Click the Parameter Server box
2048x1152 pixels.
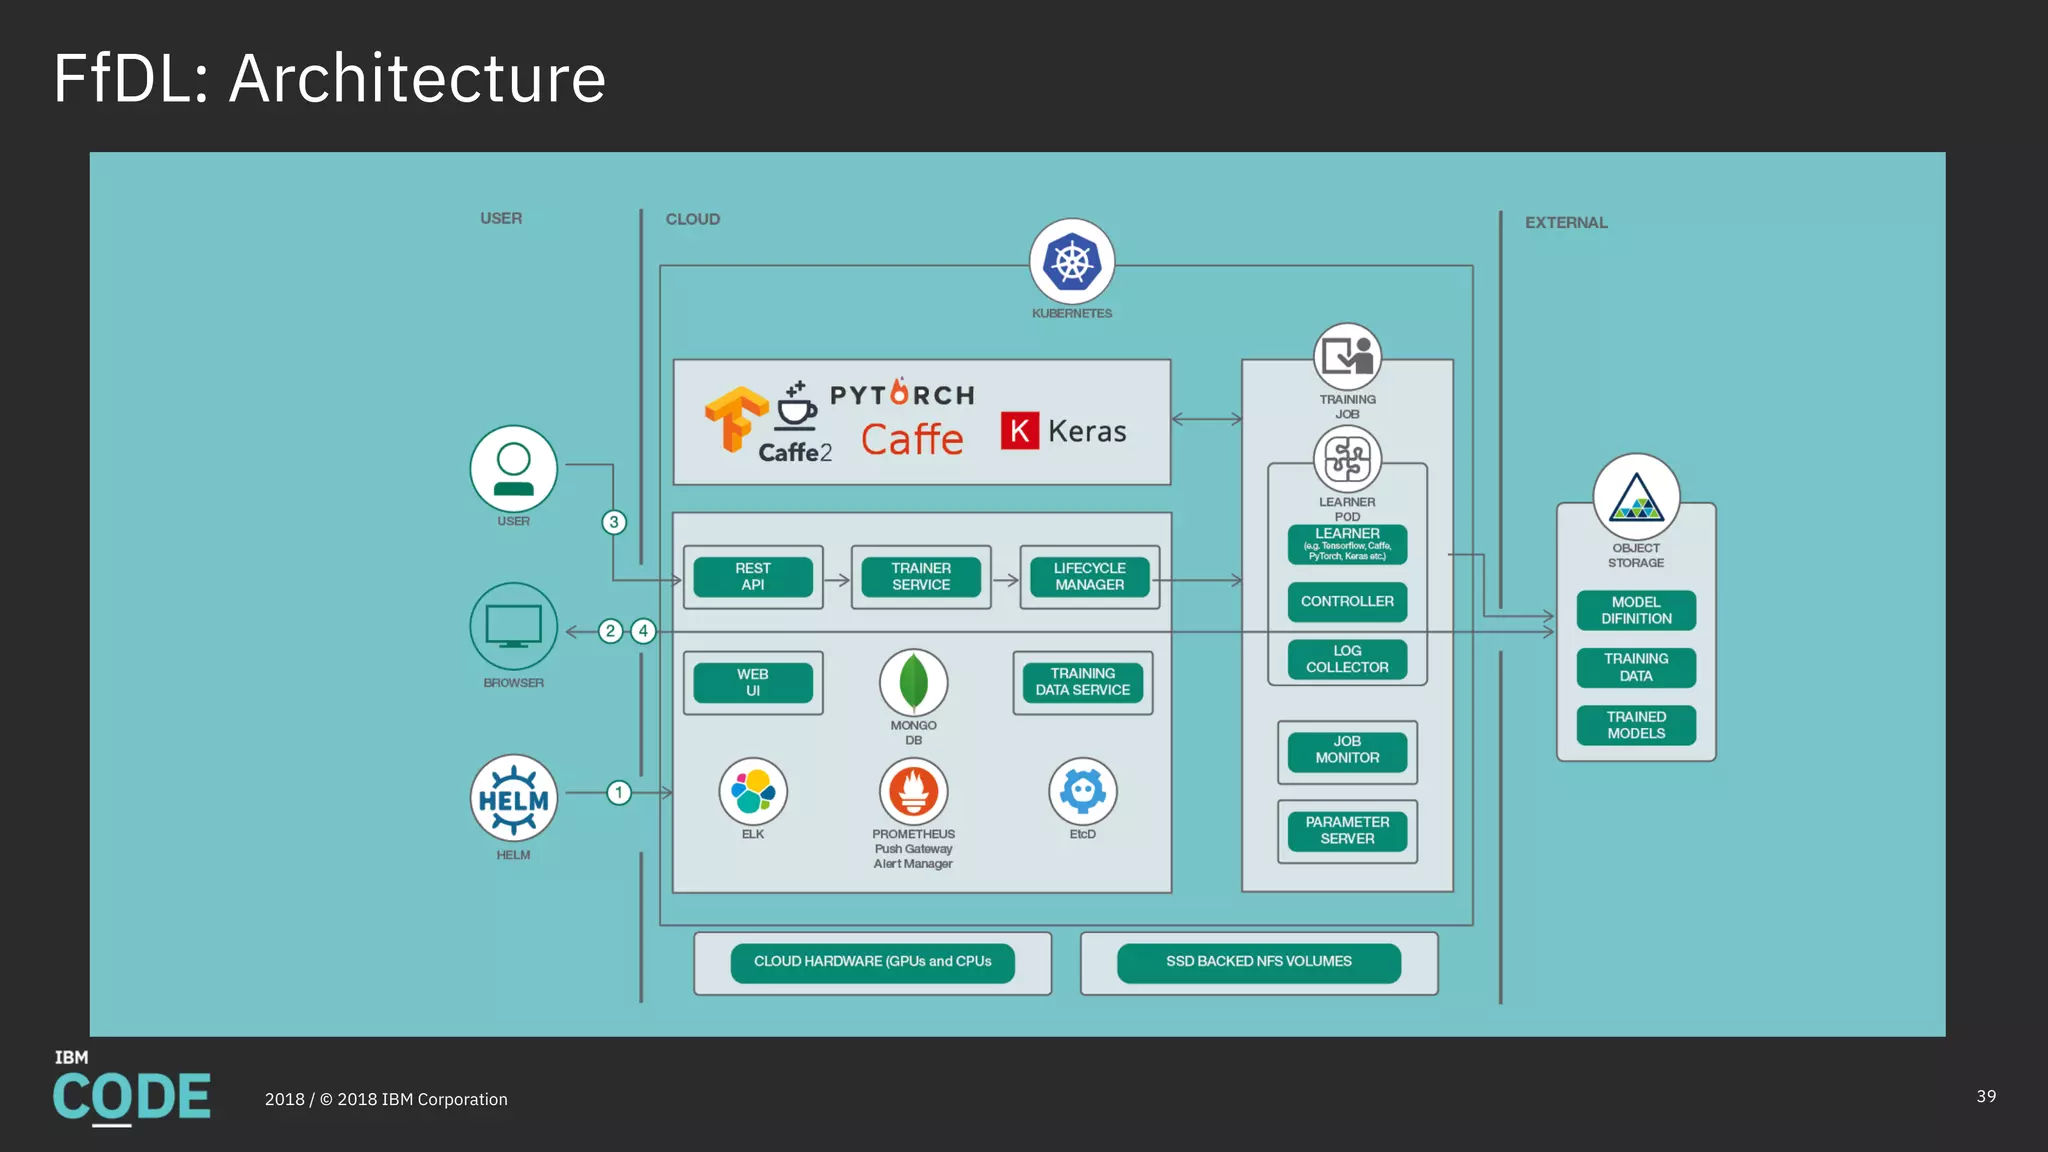click(1347, 831)
